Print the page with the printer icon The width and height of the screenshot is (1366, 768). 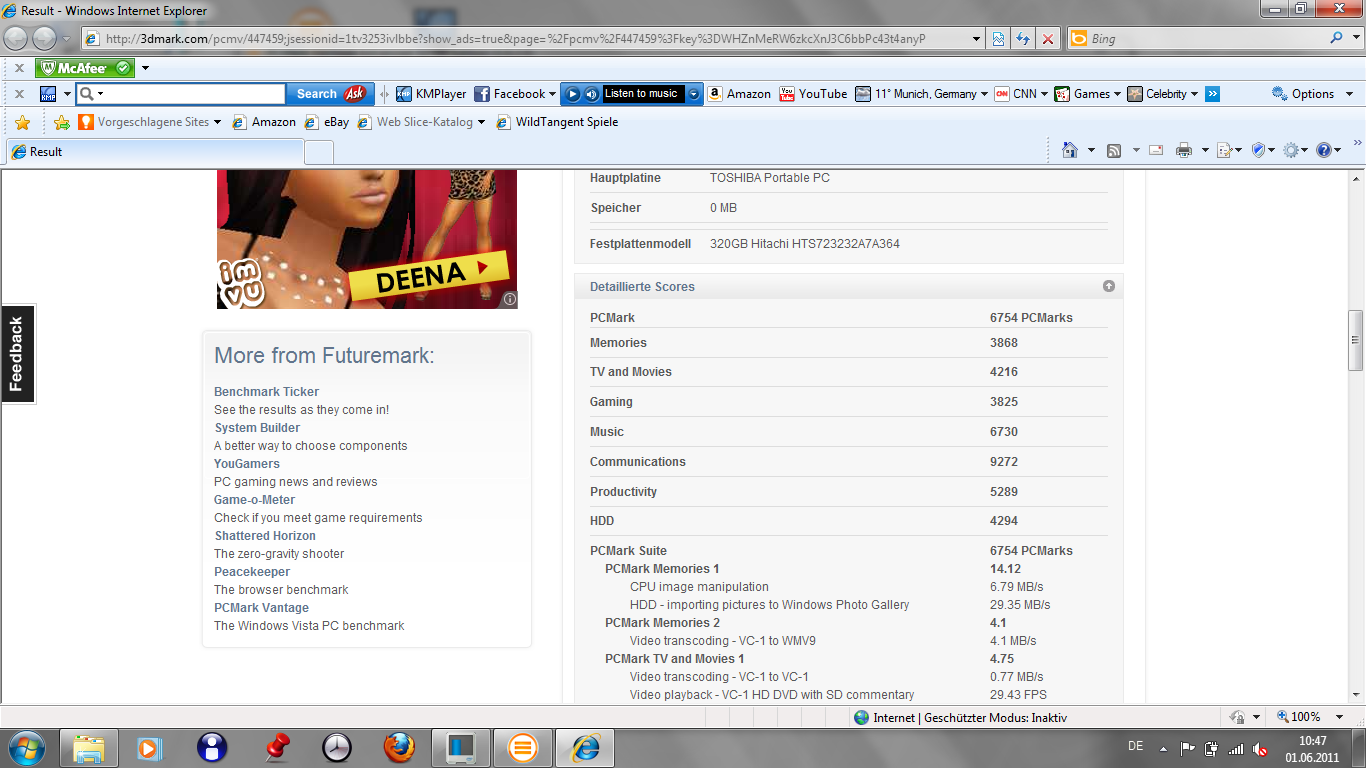pyautogui.click(x=1184, y=150)
